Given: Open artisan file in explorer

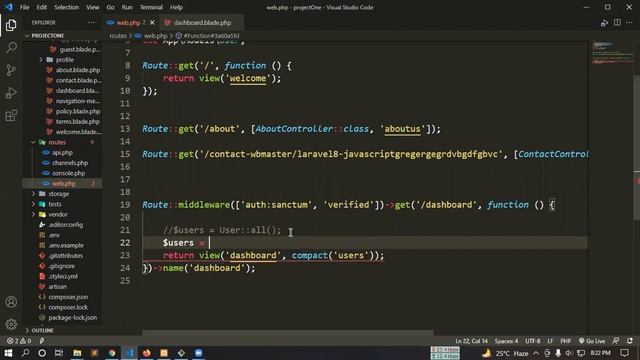Looking at the screenshot, I should tap(58, 287).
